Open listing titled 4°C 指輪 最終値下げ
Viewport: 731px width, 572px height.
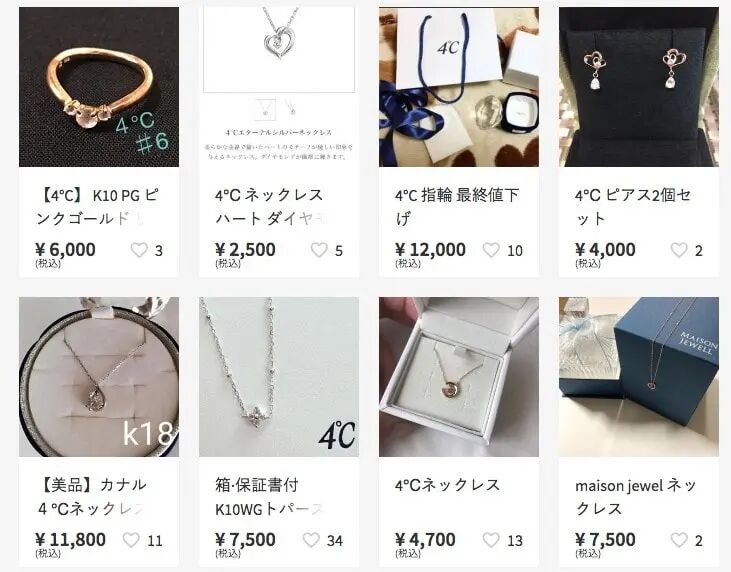(456, 207)
